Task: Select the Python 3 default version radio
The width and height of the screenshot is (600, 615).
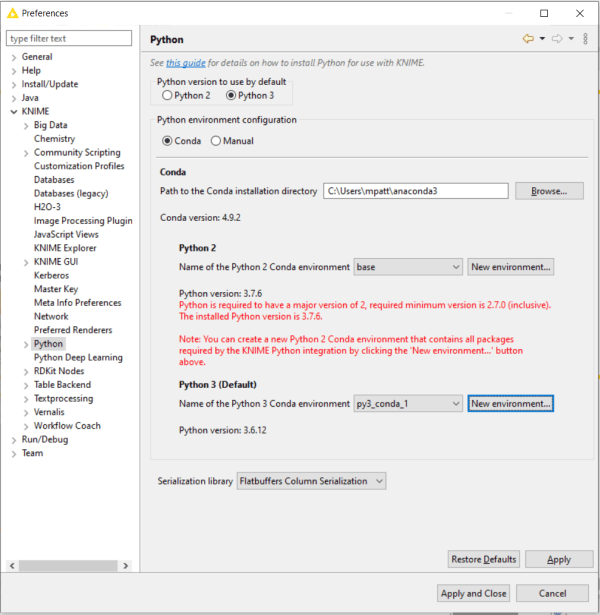Action: click(x=231, y=95)
